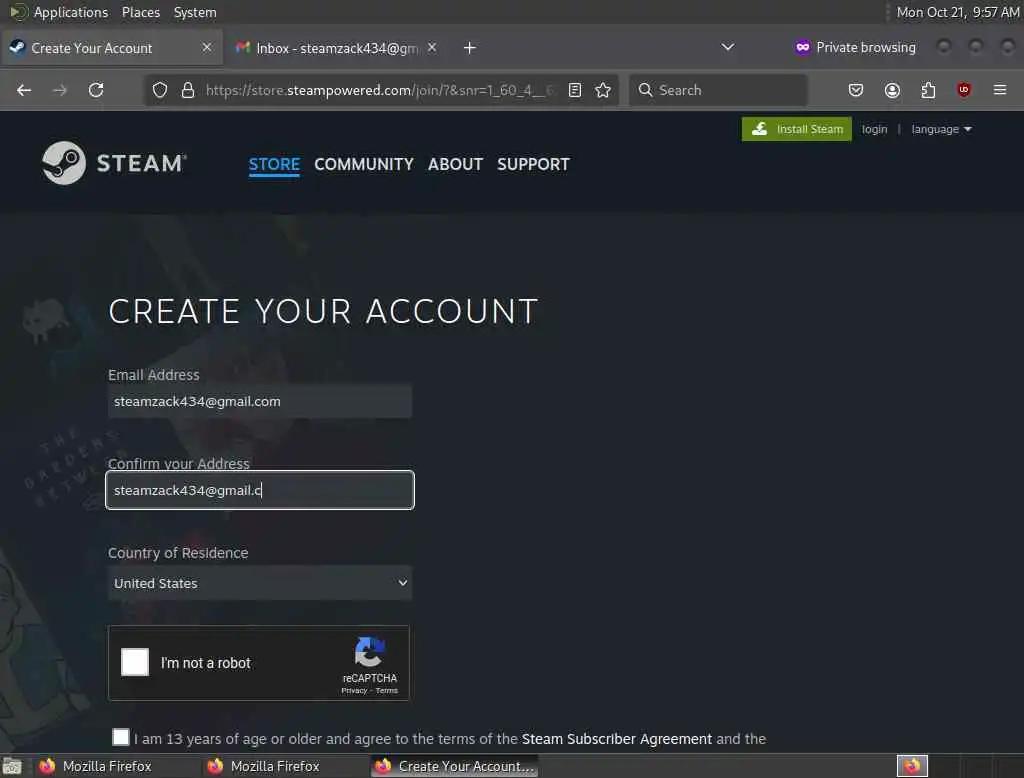
Task: Reload the current page
Action: (x=96, y=90)
